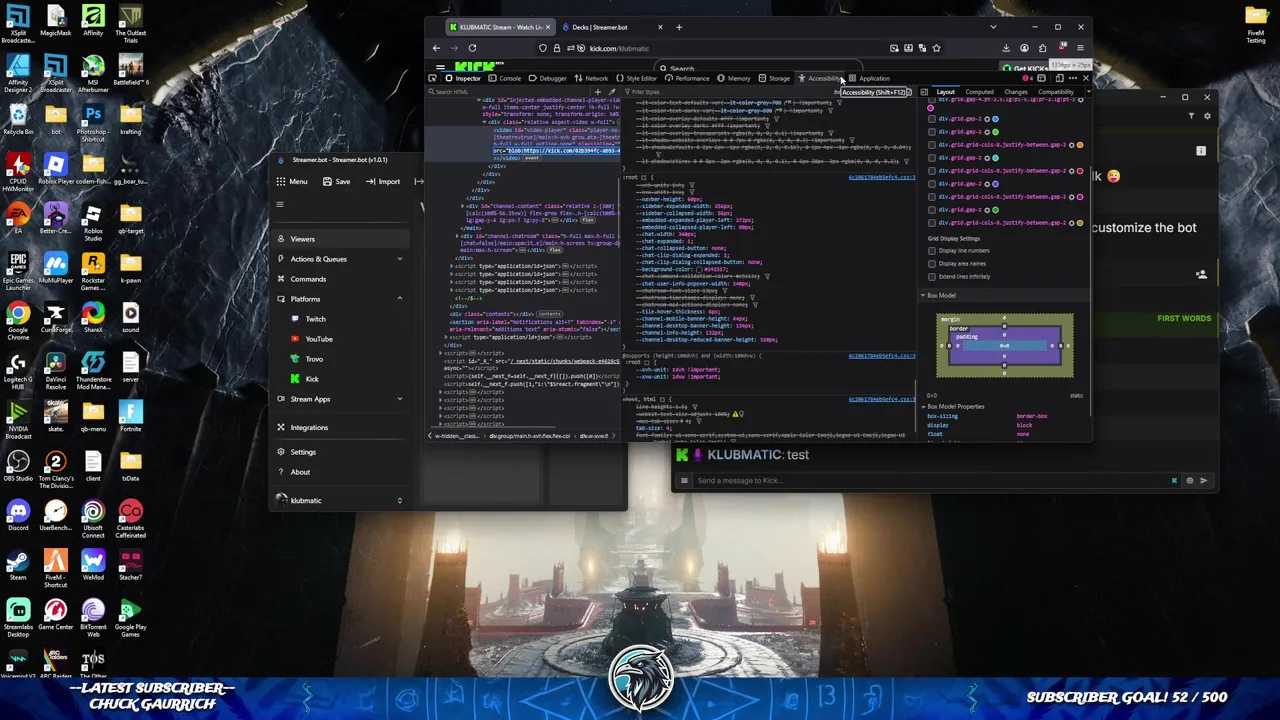This screenshot has height=720, width=1280.
Task: Open Commands in Streamer.bot sidebar
Action: 342,279
